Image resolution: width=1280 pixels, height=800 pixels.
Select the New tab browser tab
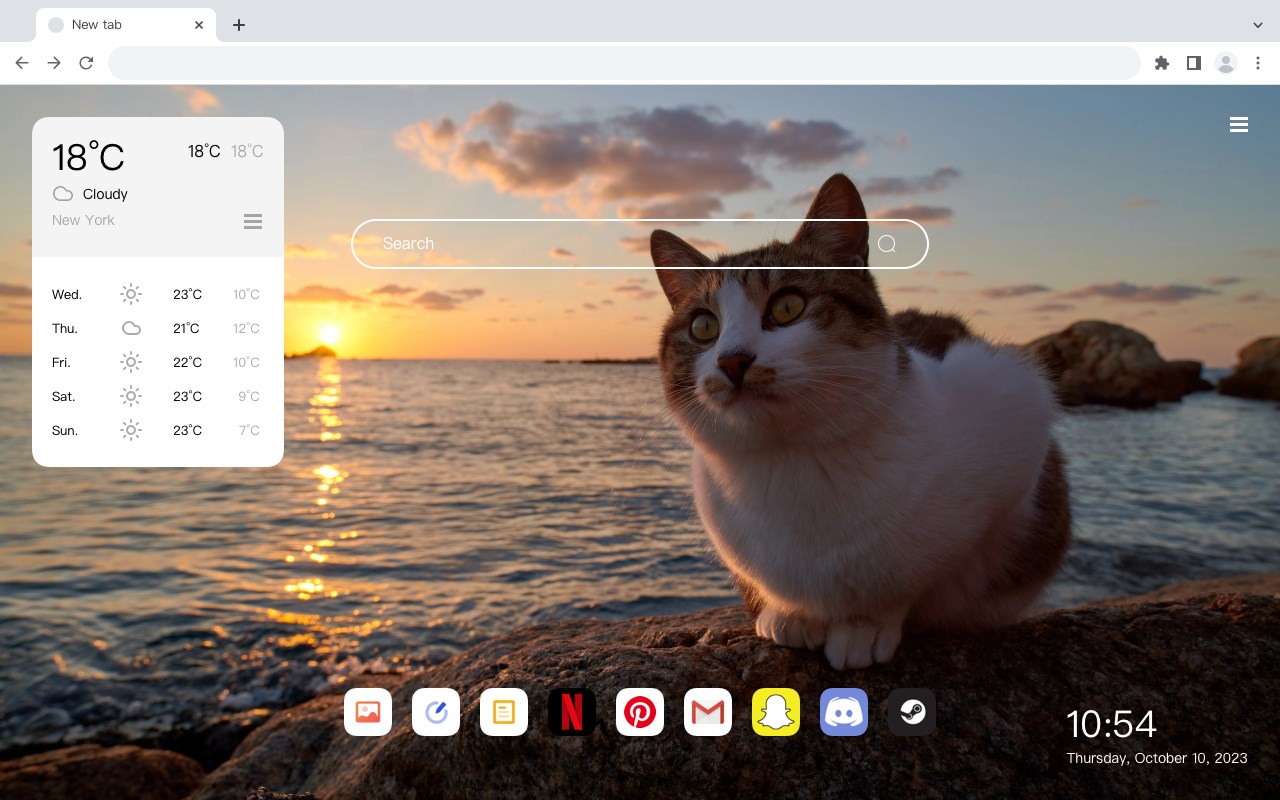point(126,25)
